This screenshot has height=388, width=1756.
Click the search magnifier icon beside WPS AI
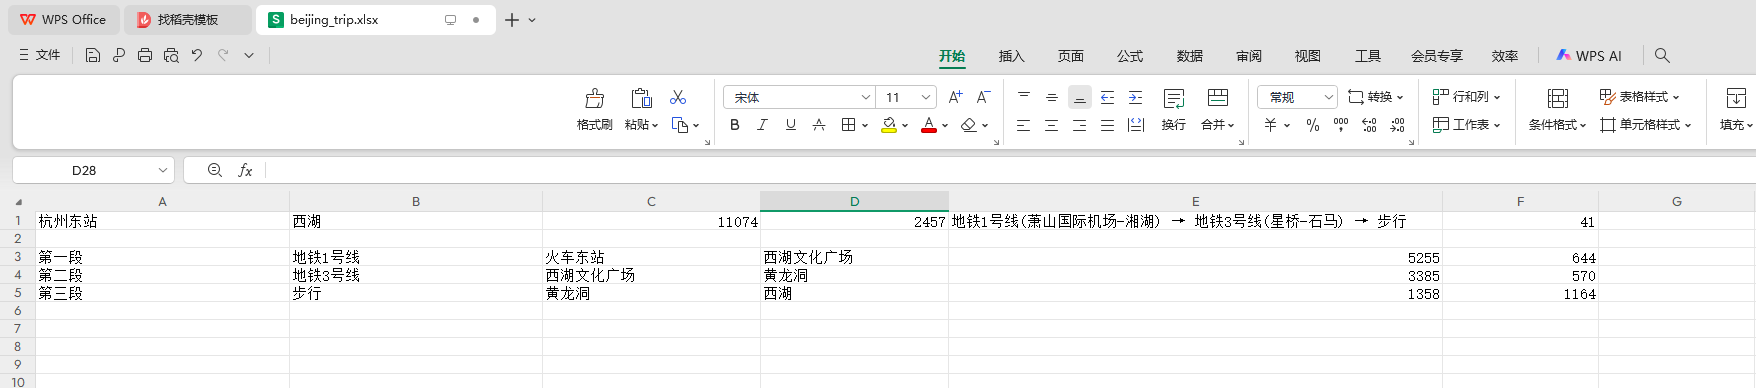click(1662, 55)
